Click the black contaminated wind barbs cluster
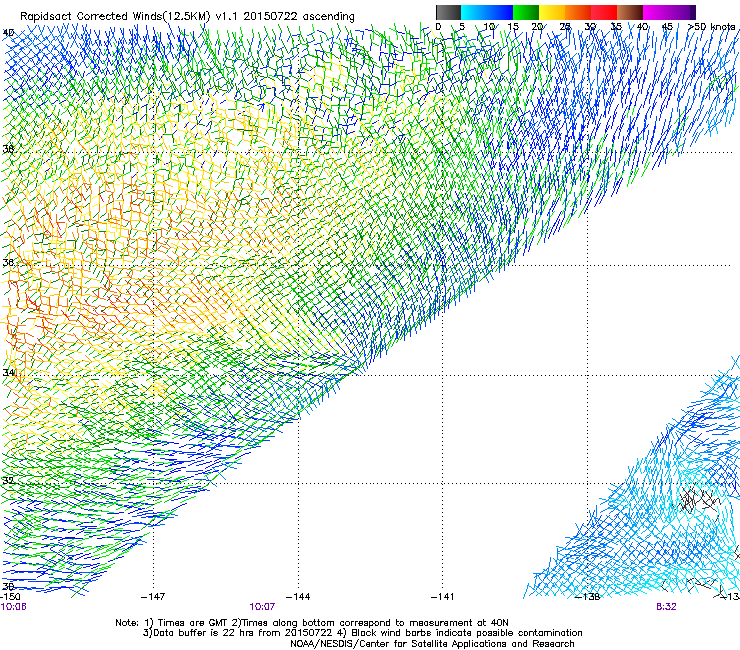The height and width of the screenshot is (650, 740). pos(698,500)
